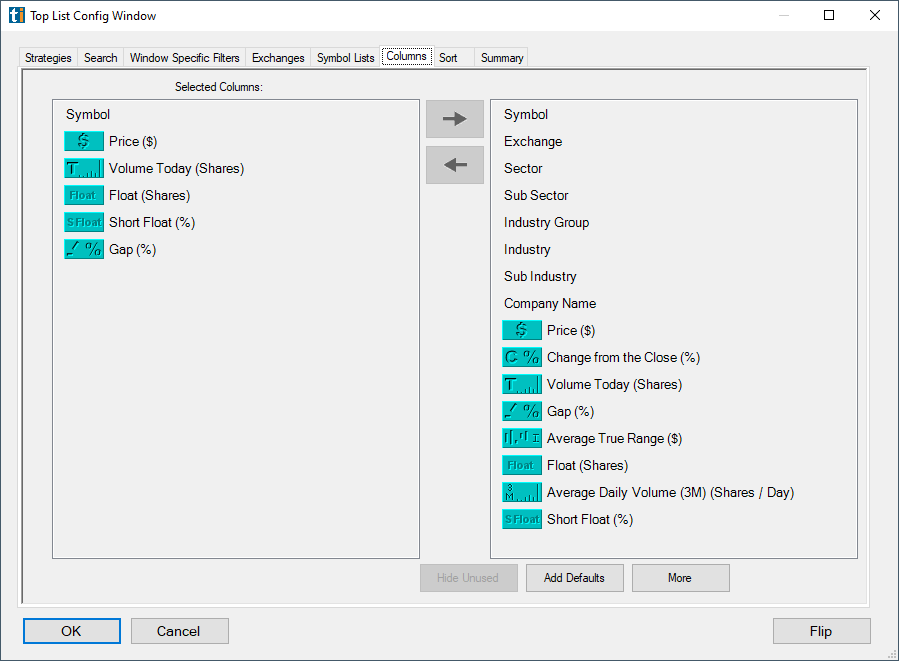Viewport: 899px width, 661px height.
Task: Click the left arrow to remove columns
Action: (454, 165)
